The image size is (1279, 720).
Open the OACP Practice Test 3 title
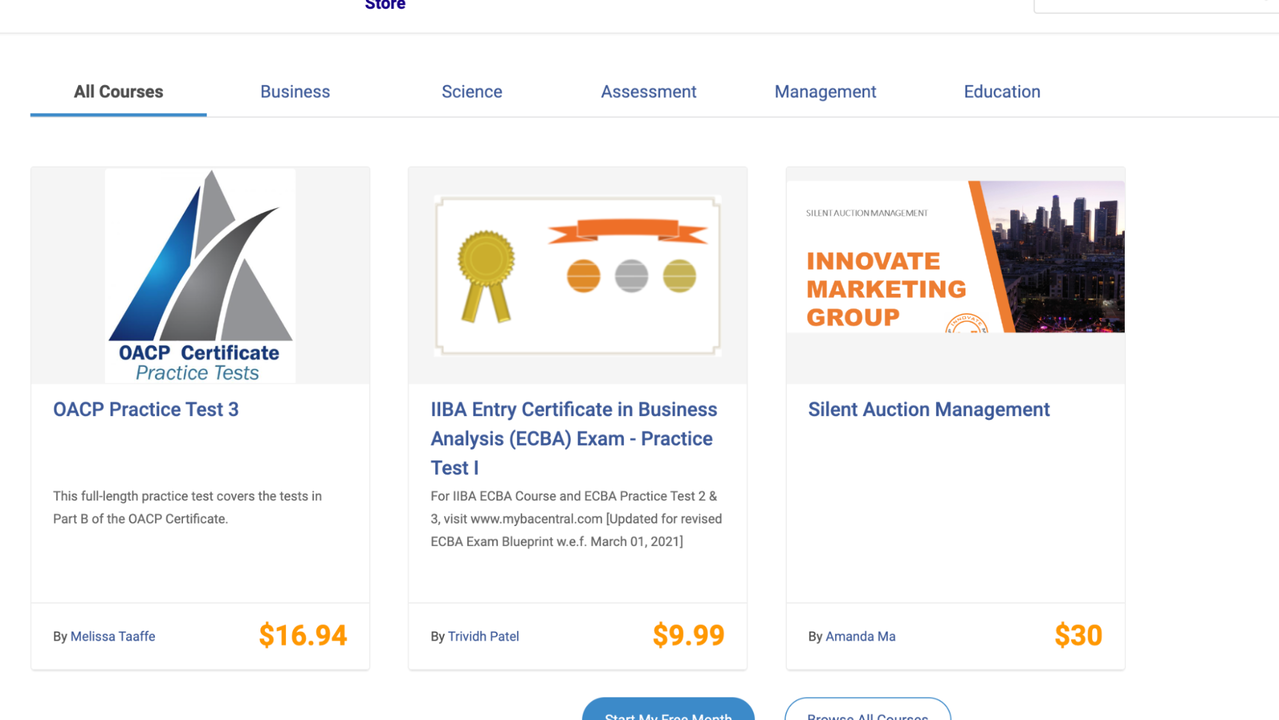[146, 409]
